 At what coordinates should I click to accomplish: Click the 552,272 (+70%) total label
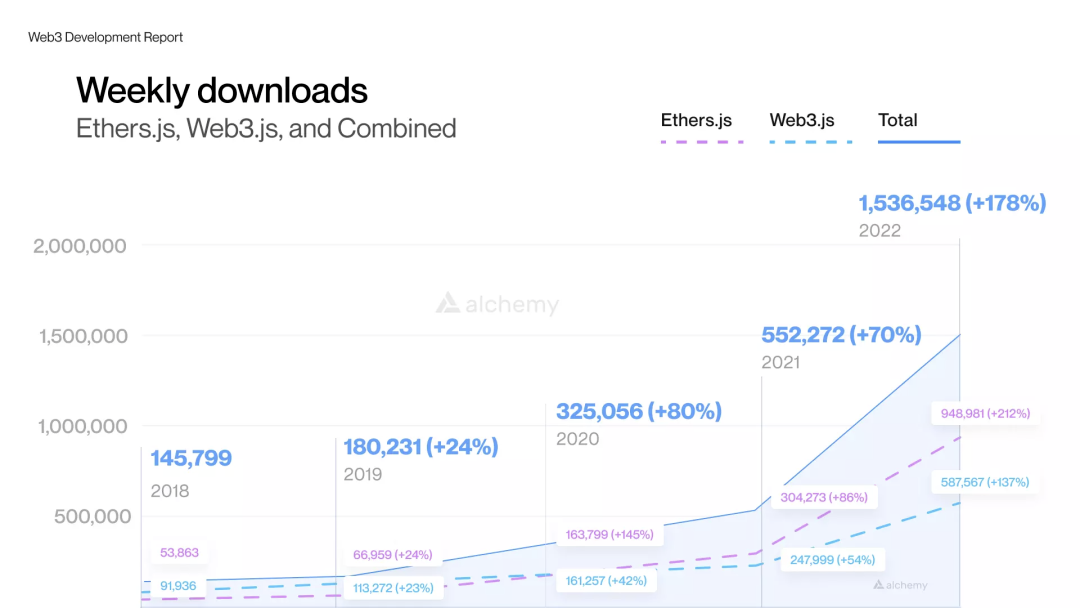click(841, 335)
